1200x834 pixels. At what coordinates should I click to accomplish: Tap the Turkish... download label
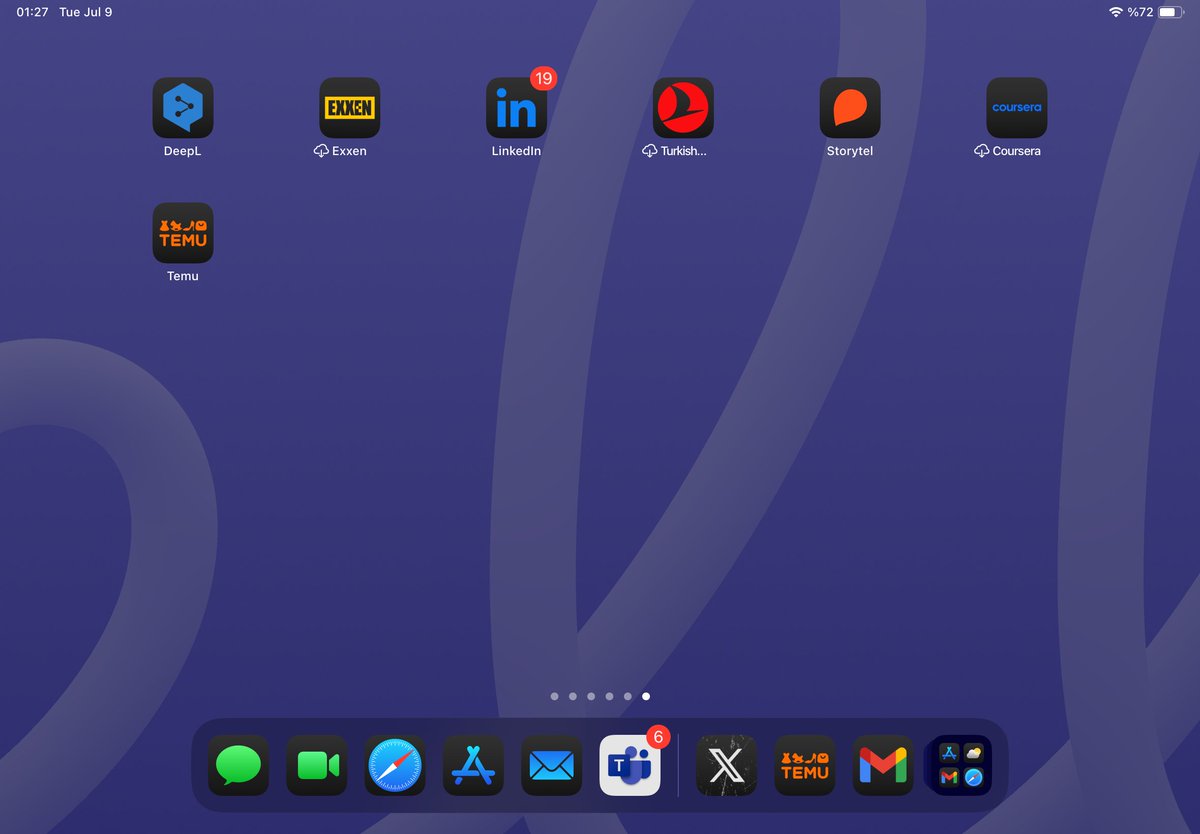coord(674,151)
